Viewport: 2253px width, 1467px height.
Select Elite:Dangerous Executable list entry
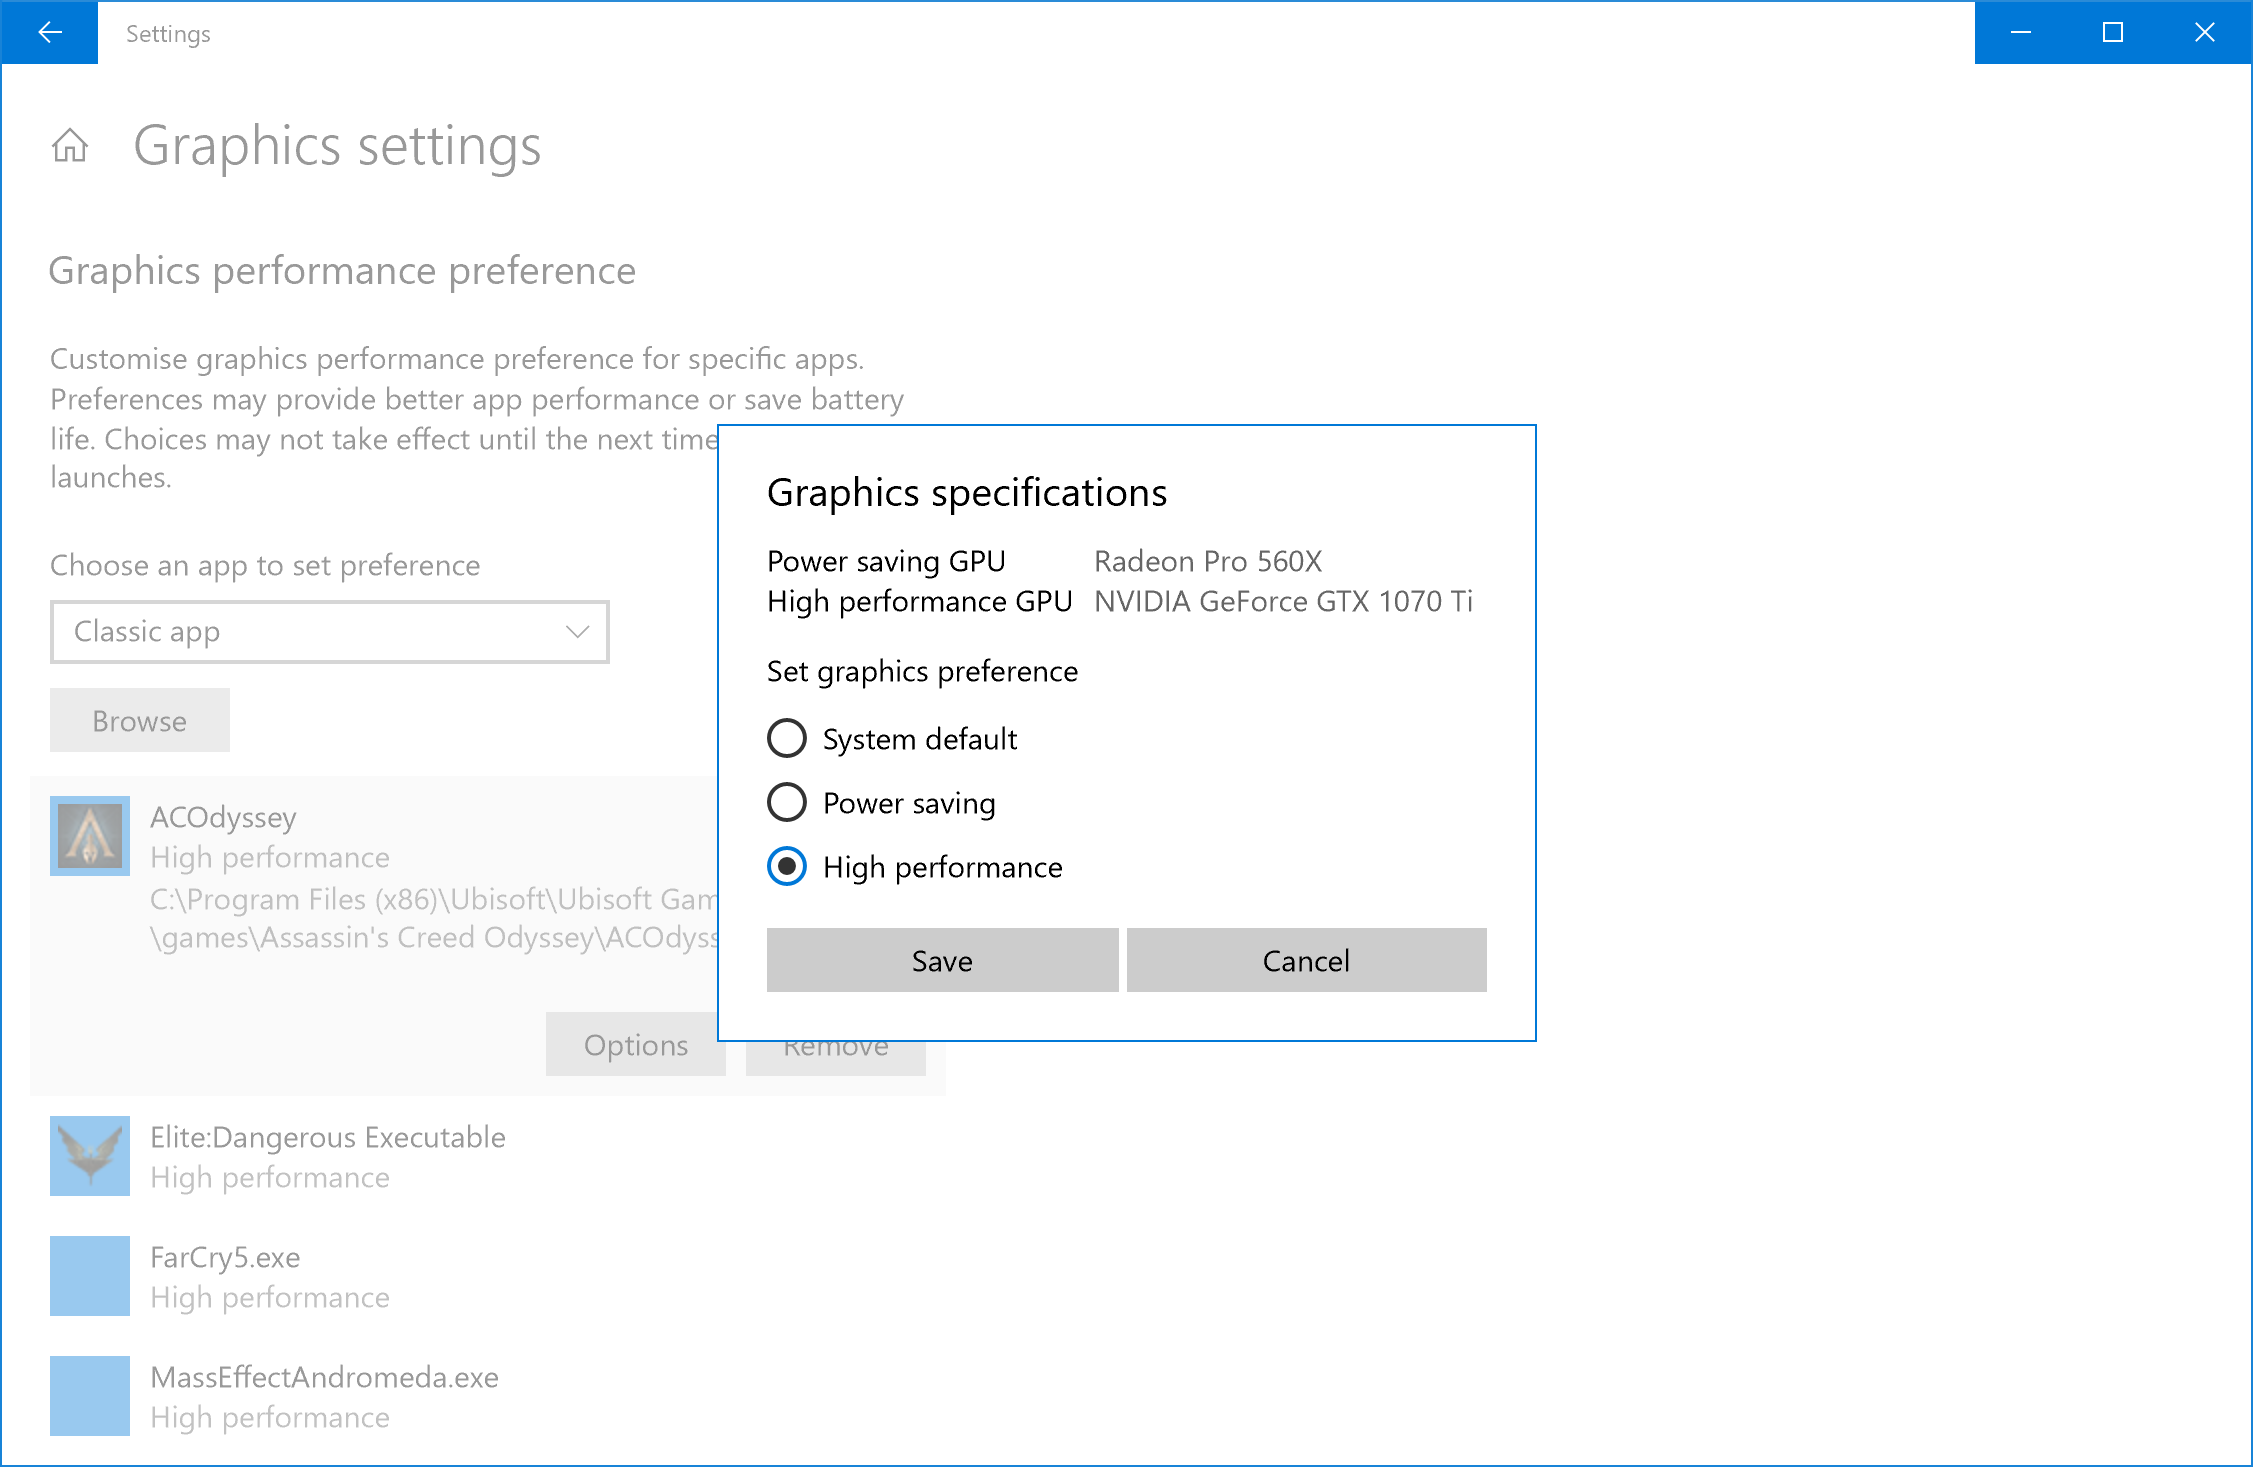click(328, 1156)
